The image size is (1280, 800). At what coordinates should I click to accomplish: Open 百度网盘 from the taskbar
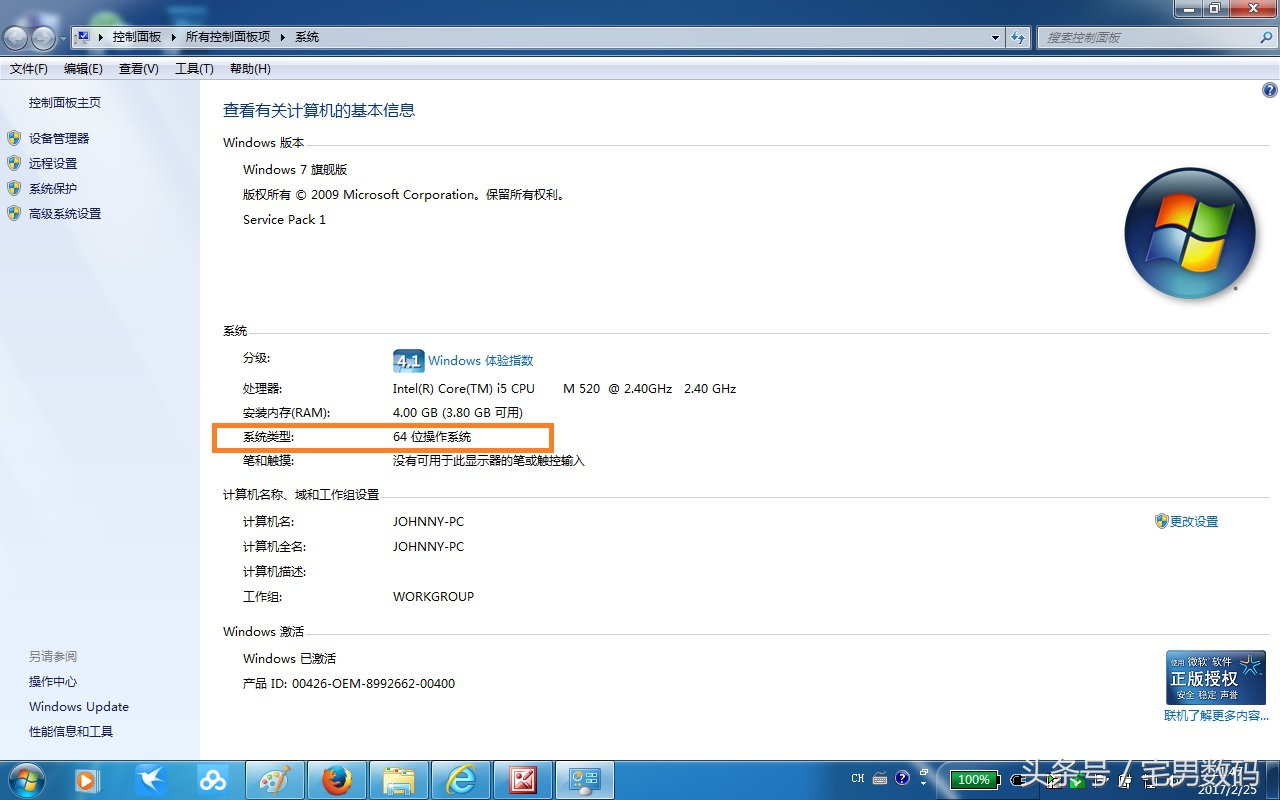pos(213,779)
